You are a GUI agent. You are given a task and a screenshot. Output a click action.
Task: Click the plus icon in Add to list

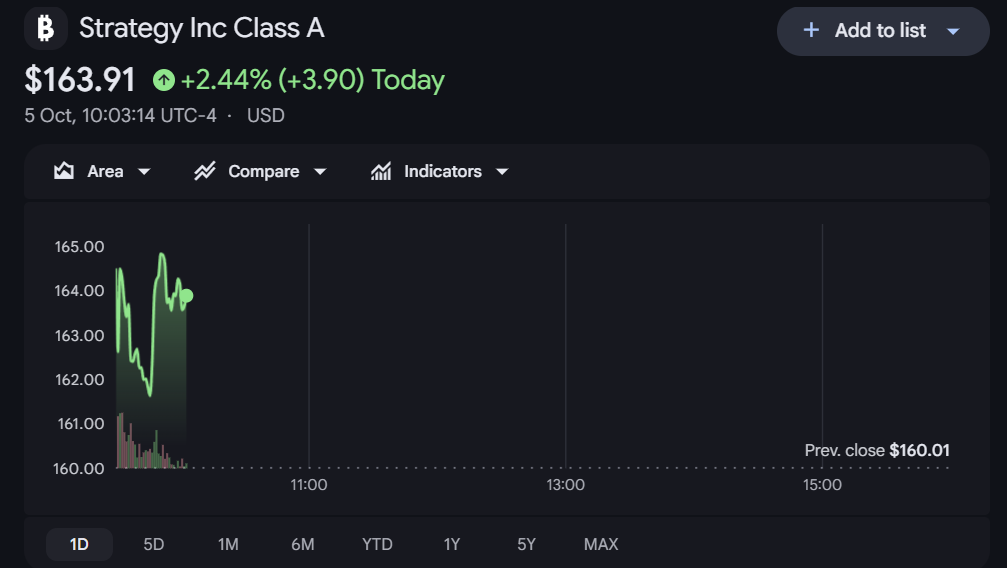pyautogui.click(x=811, y=30)
